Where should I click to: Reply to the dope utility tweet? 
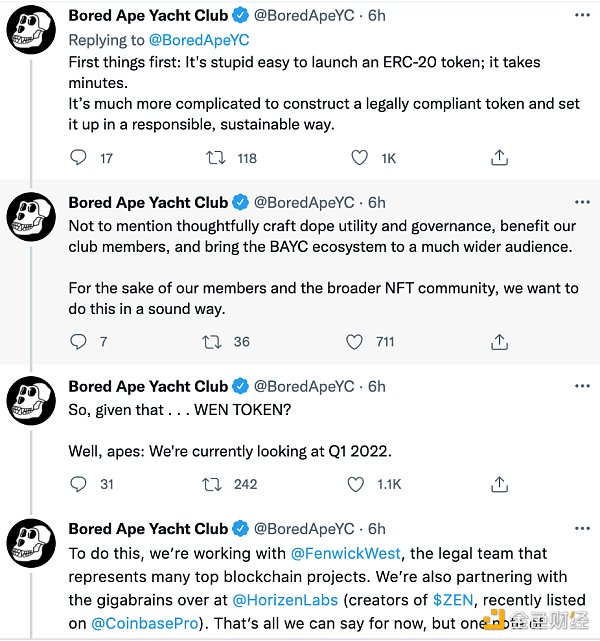[x=80, y=342]
